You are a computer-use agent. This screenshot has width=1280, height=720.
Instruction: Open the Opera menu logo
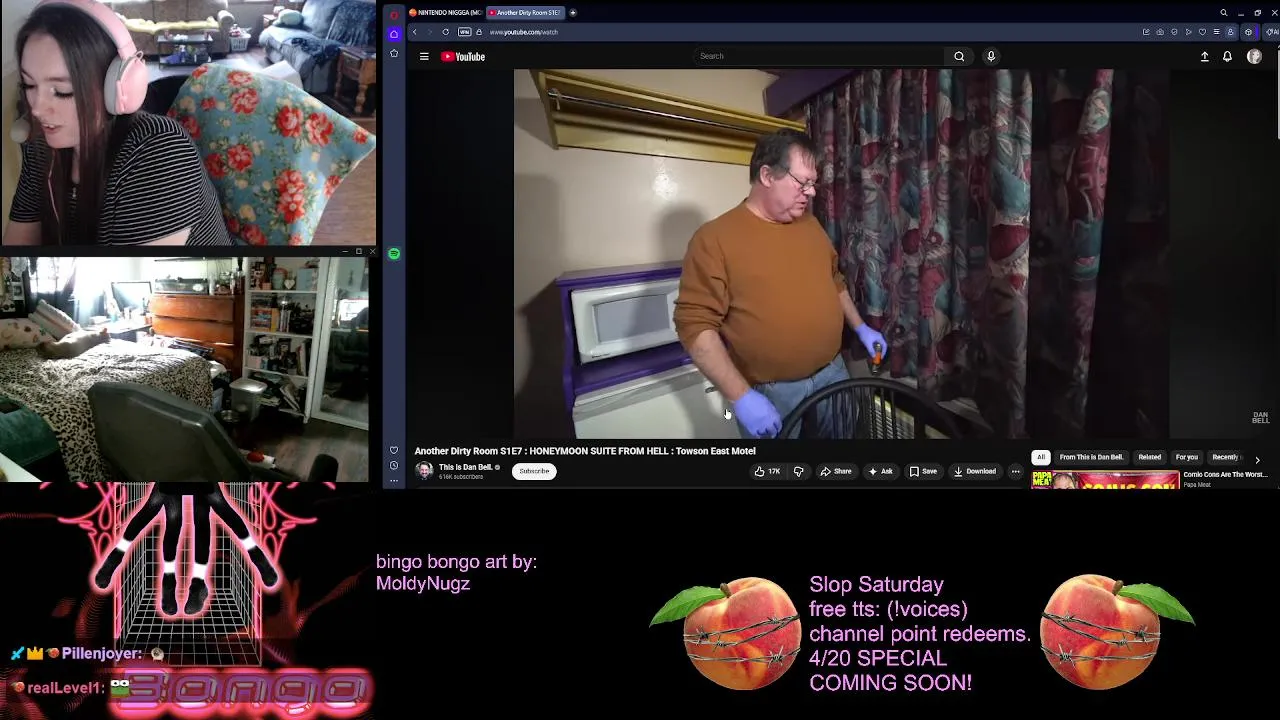[394, 15]
